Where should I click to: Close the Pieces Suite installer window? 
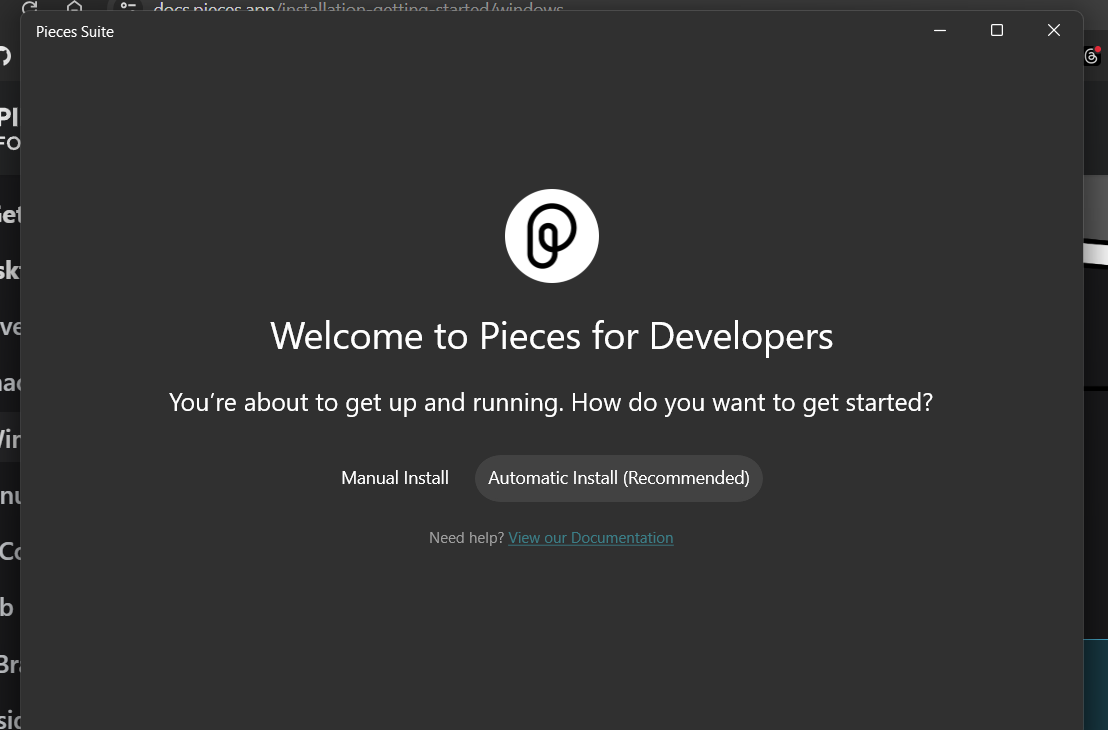point(1053,30)
